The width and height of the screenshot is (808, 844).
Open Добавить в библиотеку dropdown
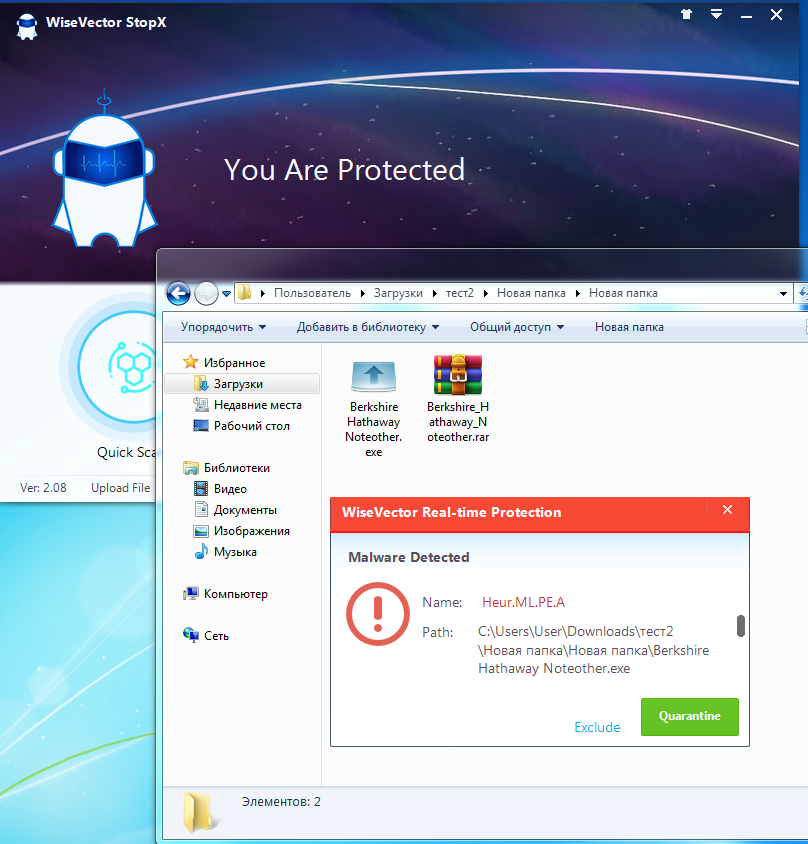click(x=368, y=327)
